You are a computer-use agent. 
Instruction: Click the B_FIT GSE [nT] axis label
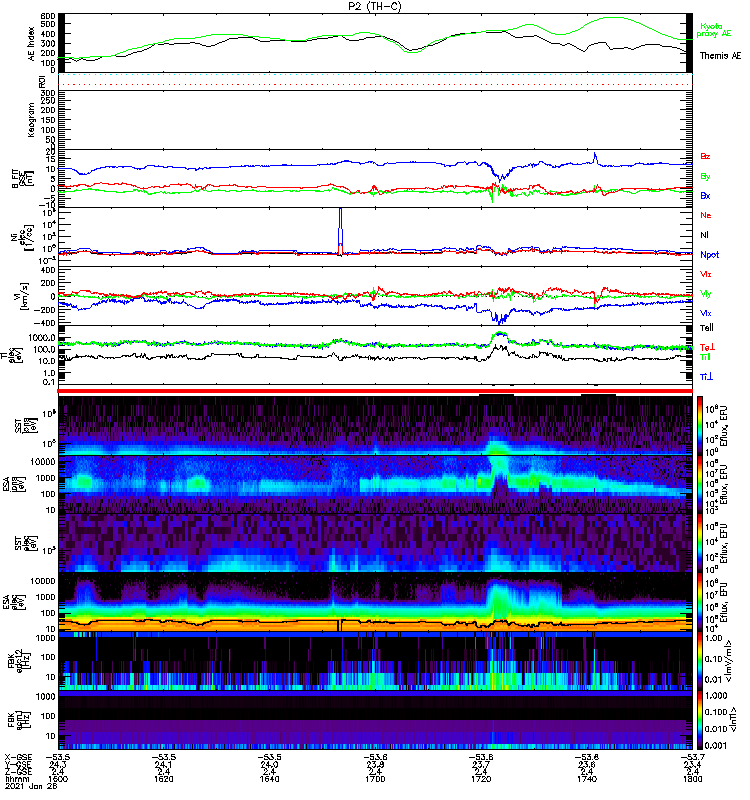point(22,179)
